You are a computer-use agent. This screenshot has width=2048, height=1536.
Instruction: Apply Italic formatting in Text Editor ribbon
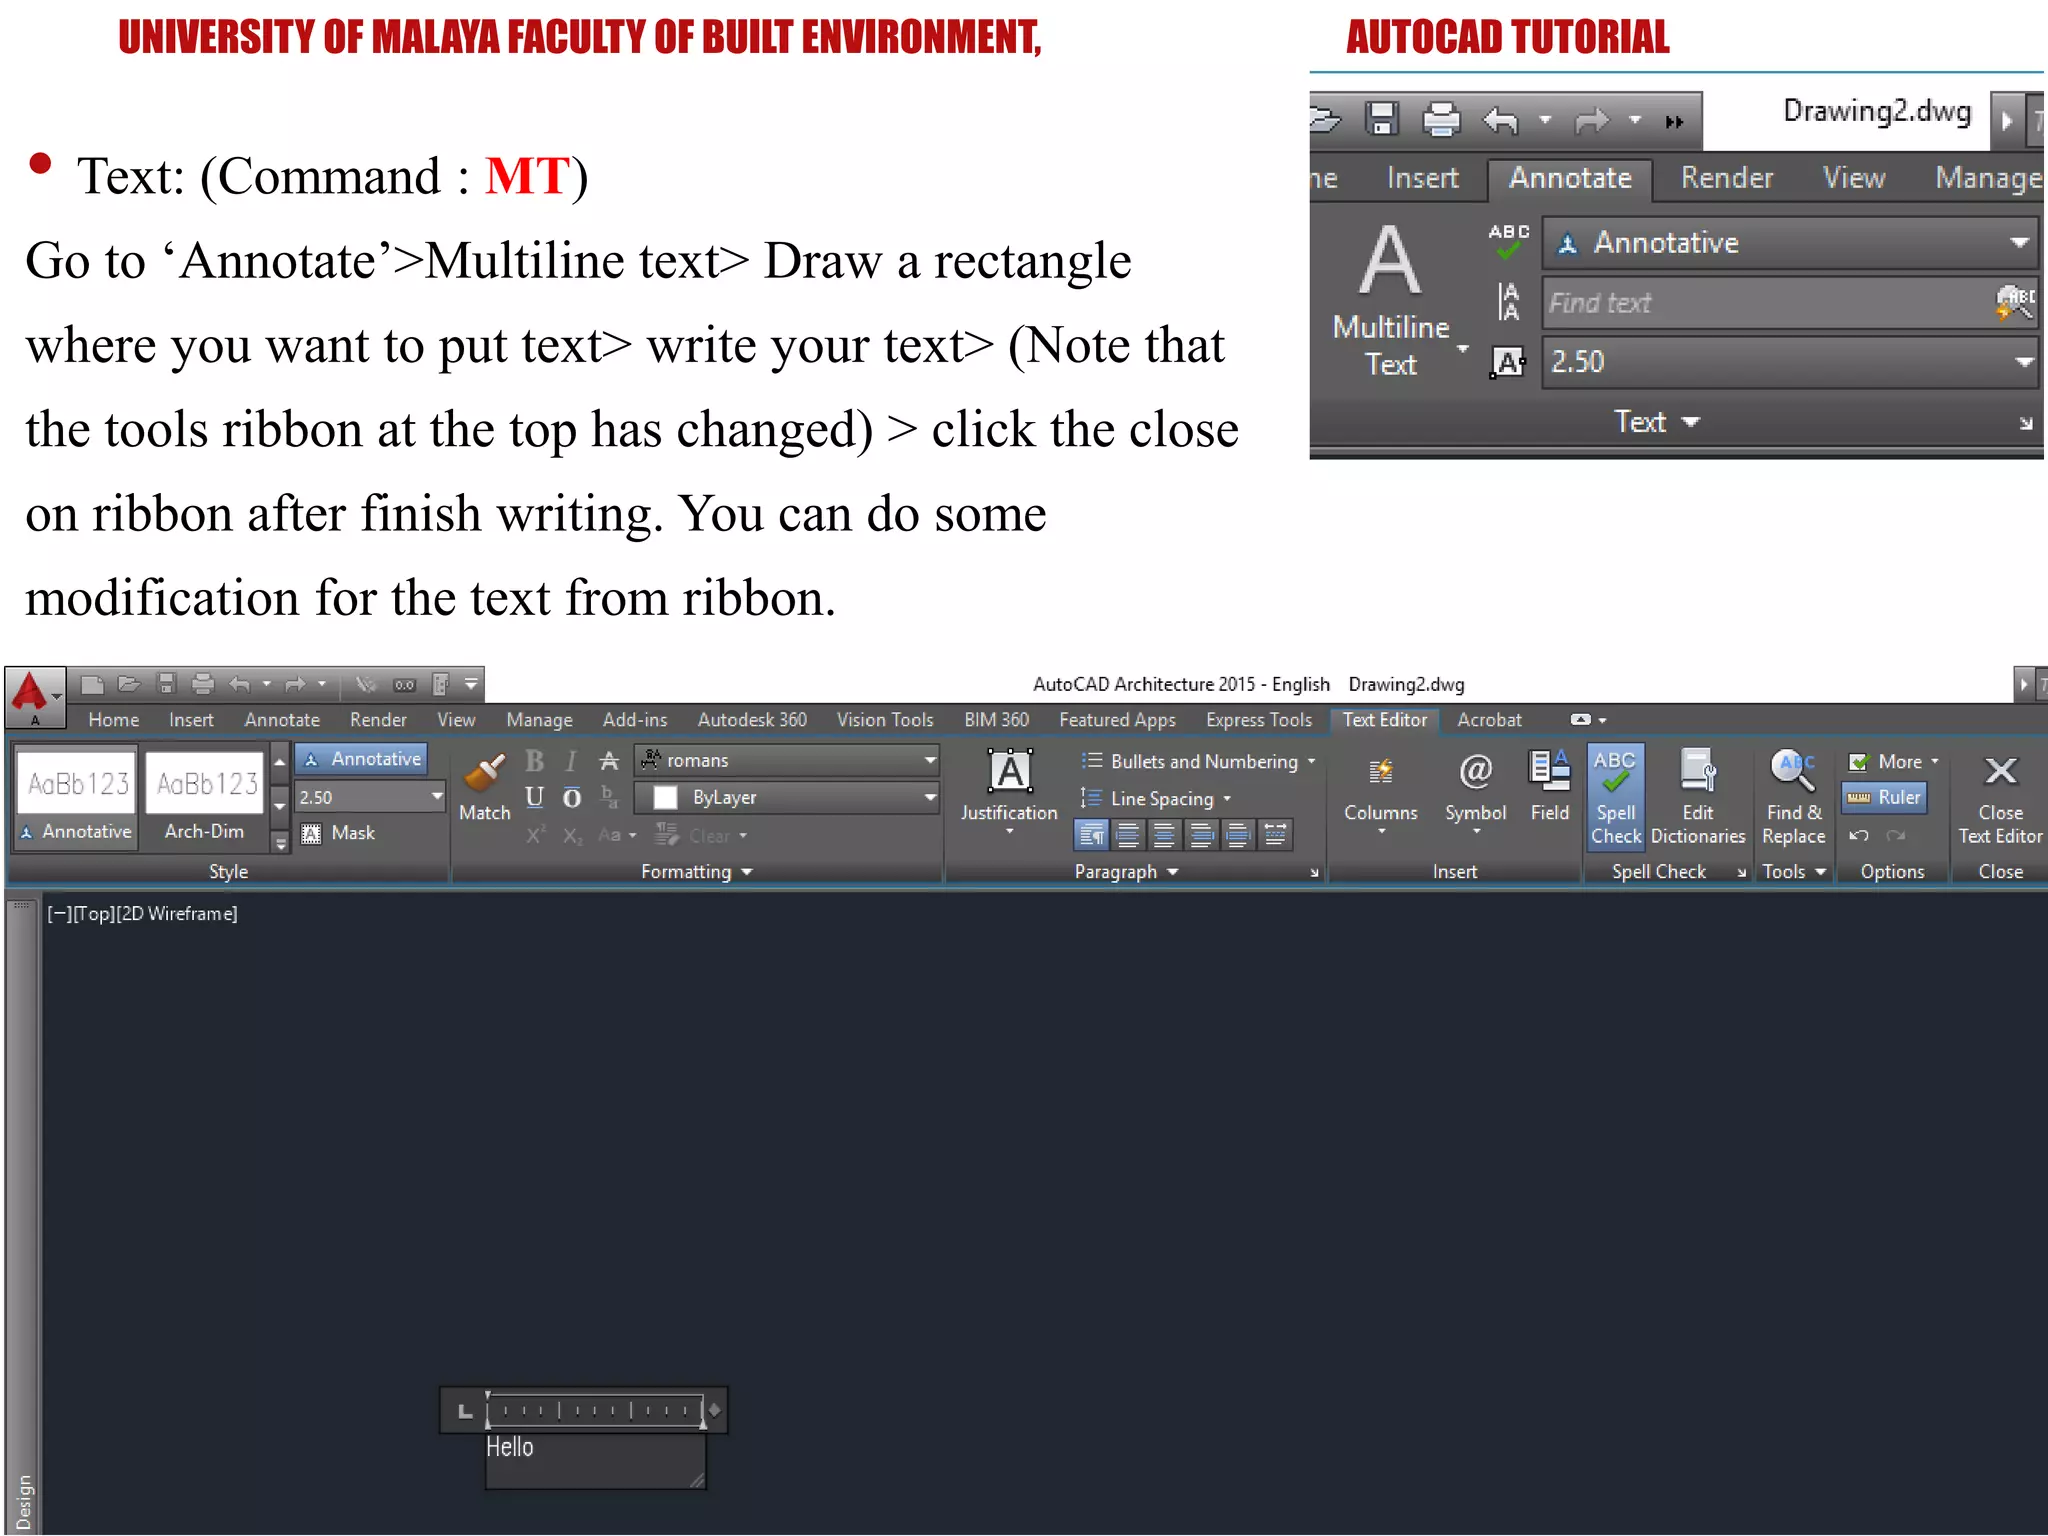pyautogui.click(x=571, y=761)
